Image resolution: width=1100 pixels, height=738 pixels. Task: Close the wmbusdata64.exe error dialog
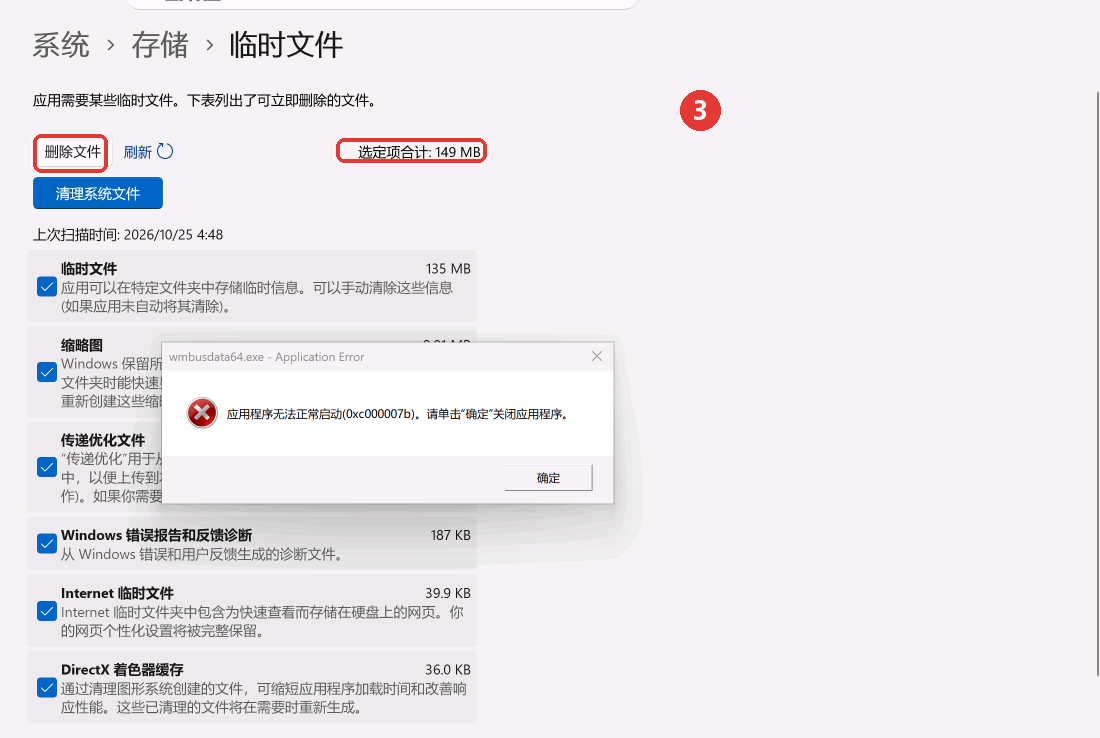tap(597, 356)
